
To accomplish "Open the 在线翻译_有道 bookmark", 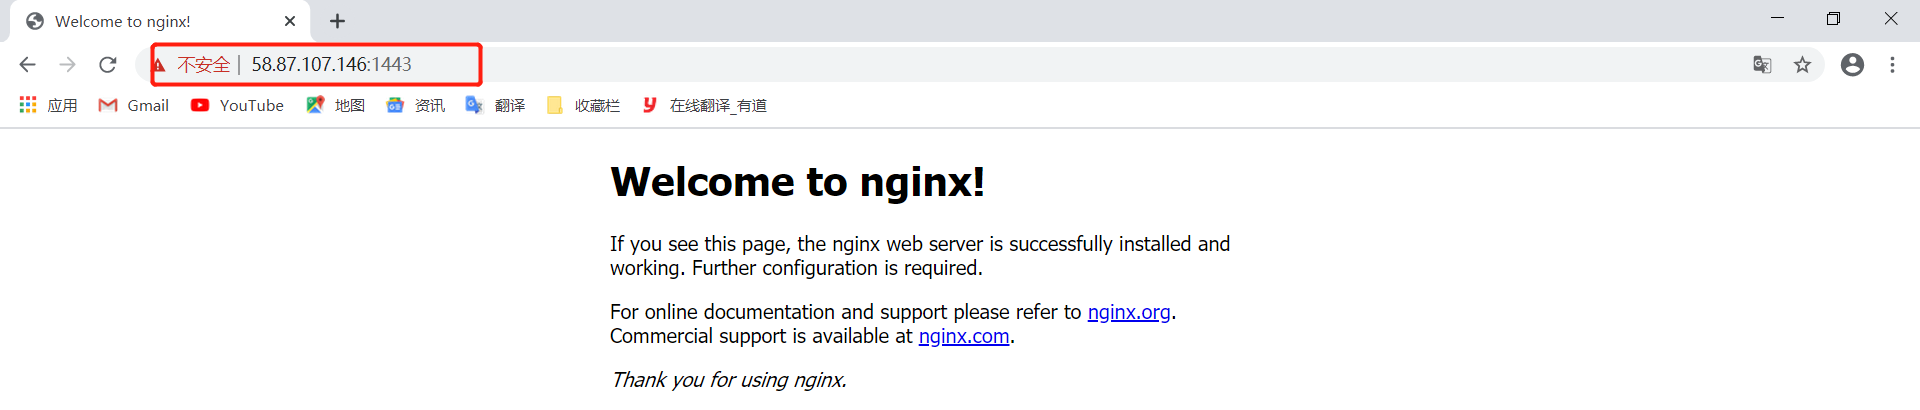I will (x=704, y=105).
